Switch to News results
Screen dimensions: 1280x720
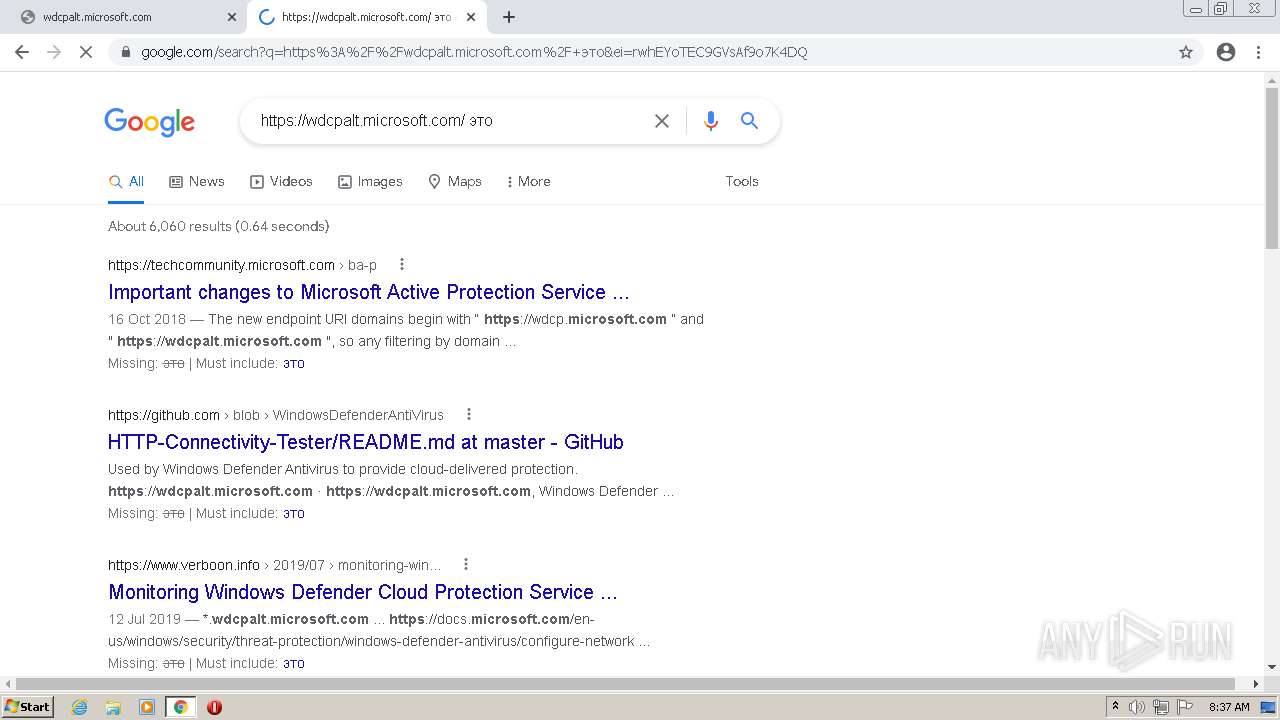(197, 182)
